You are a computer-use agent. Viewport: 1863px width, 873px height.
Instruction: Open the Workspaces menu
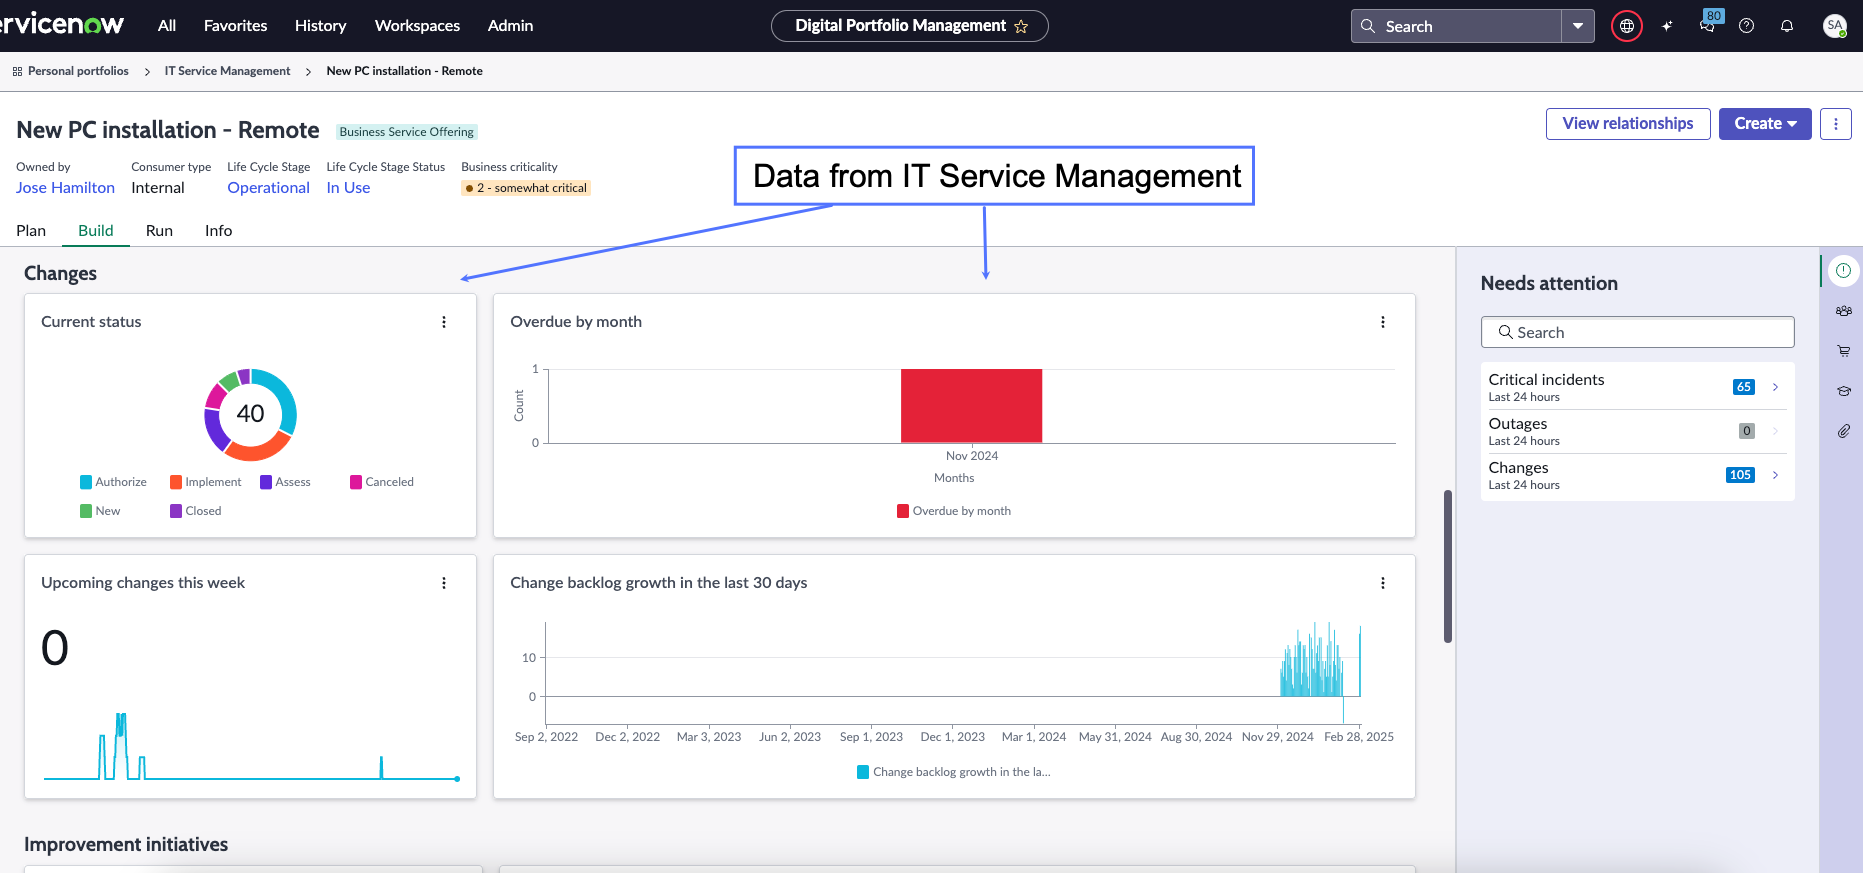(417, 26)
